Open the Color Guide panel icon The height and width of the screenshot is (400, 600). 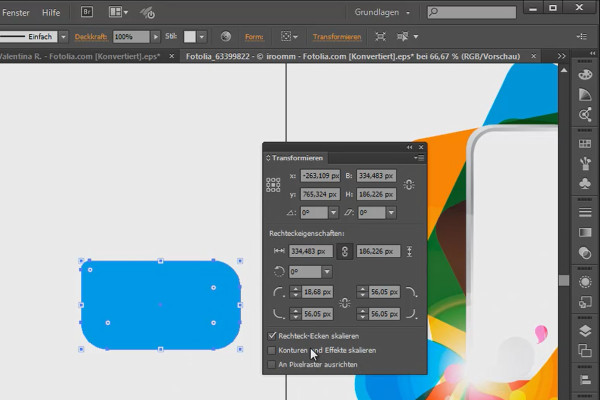pos(585,95)
